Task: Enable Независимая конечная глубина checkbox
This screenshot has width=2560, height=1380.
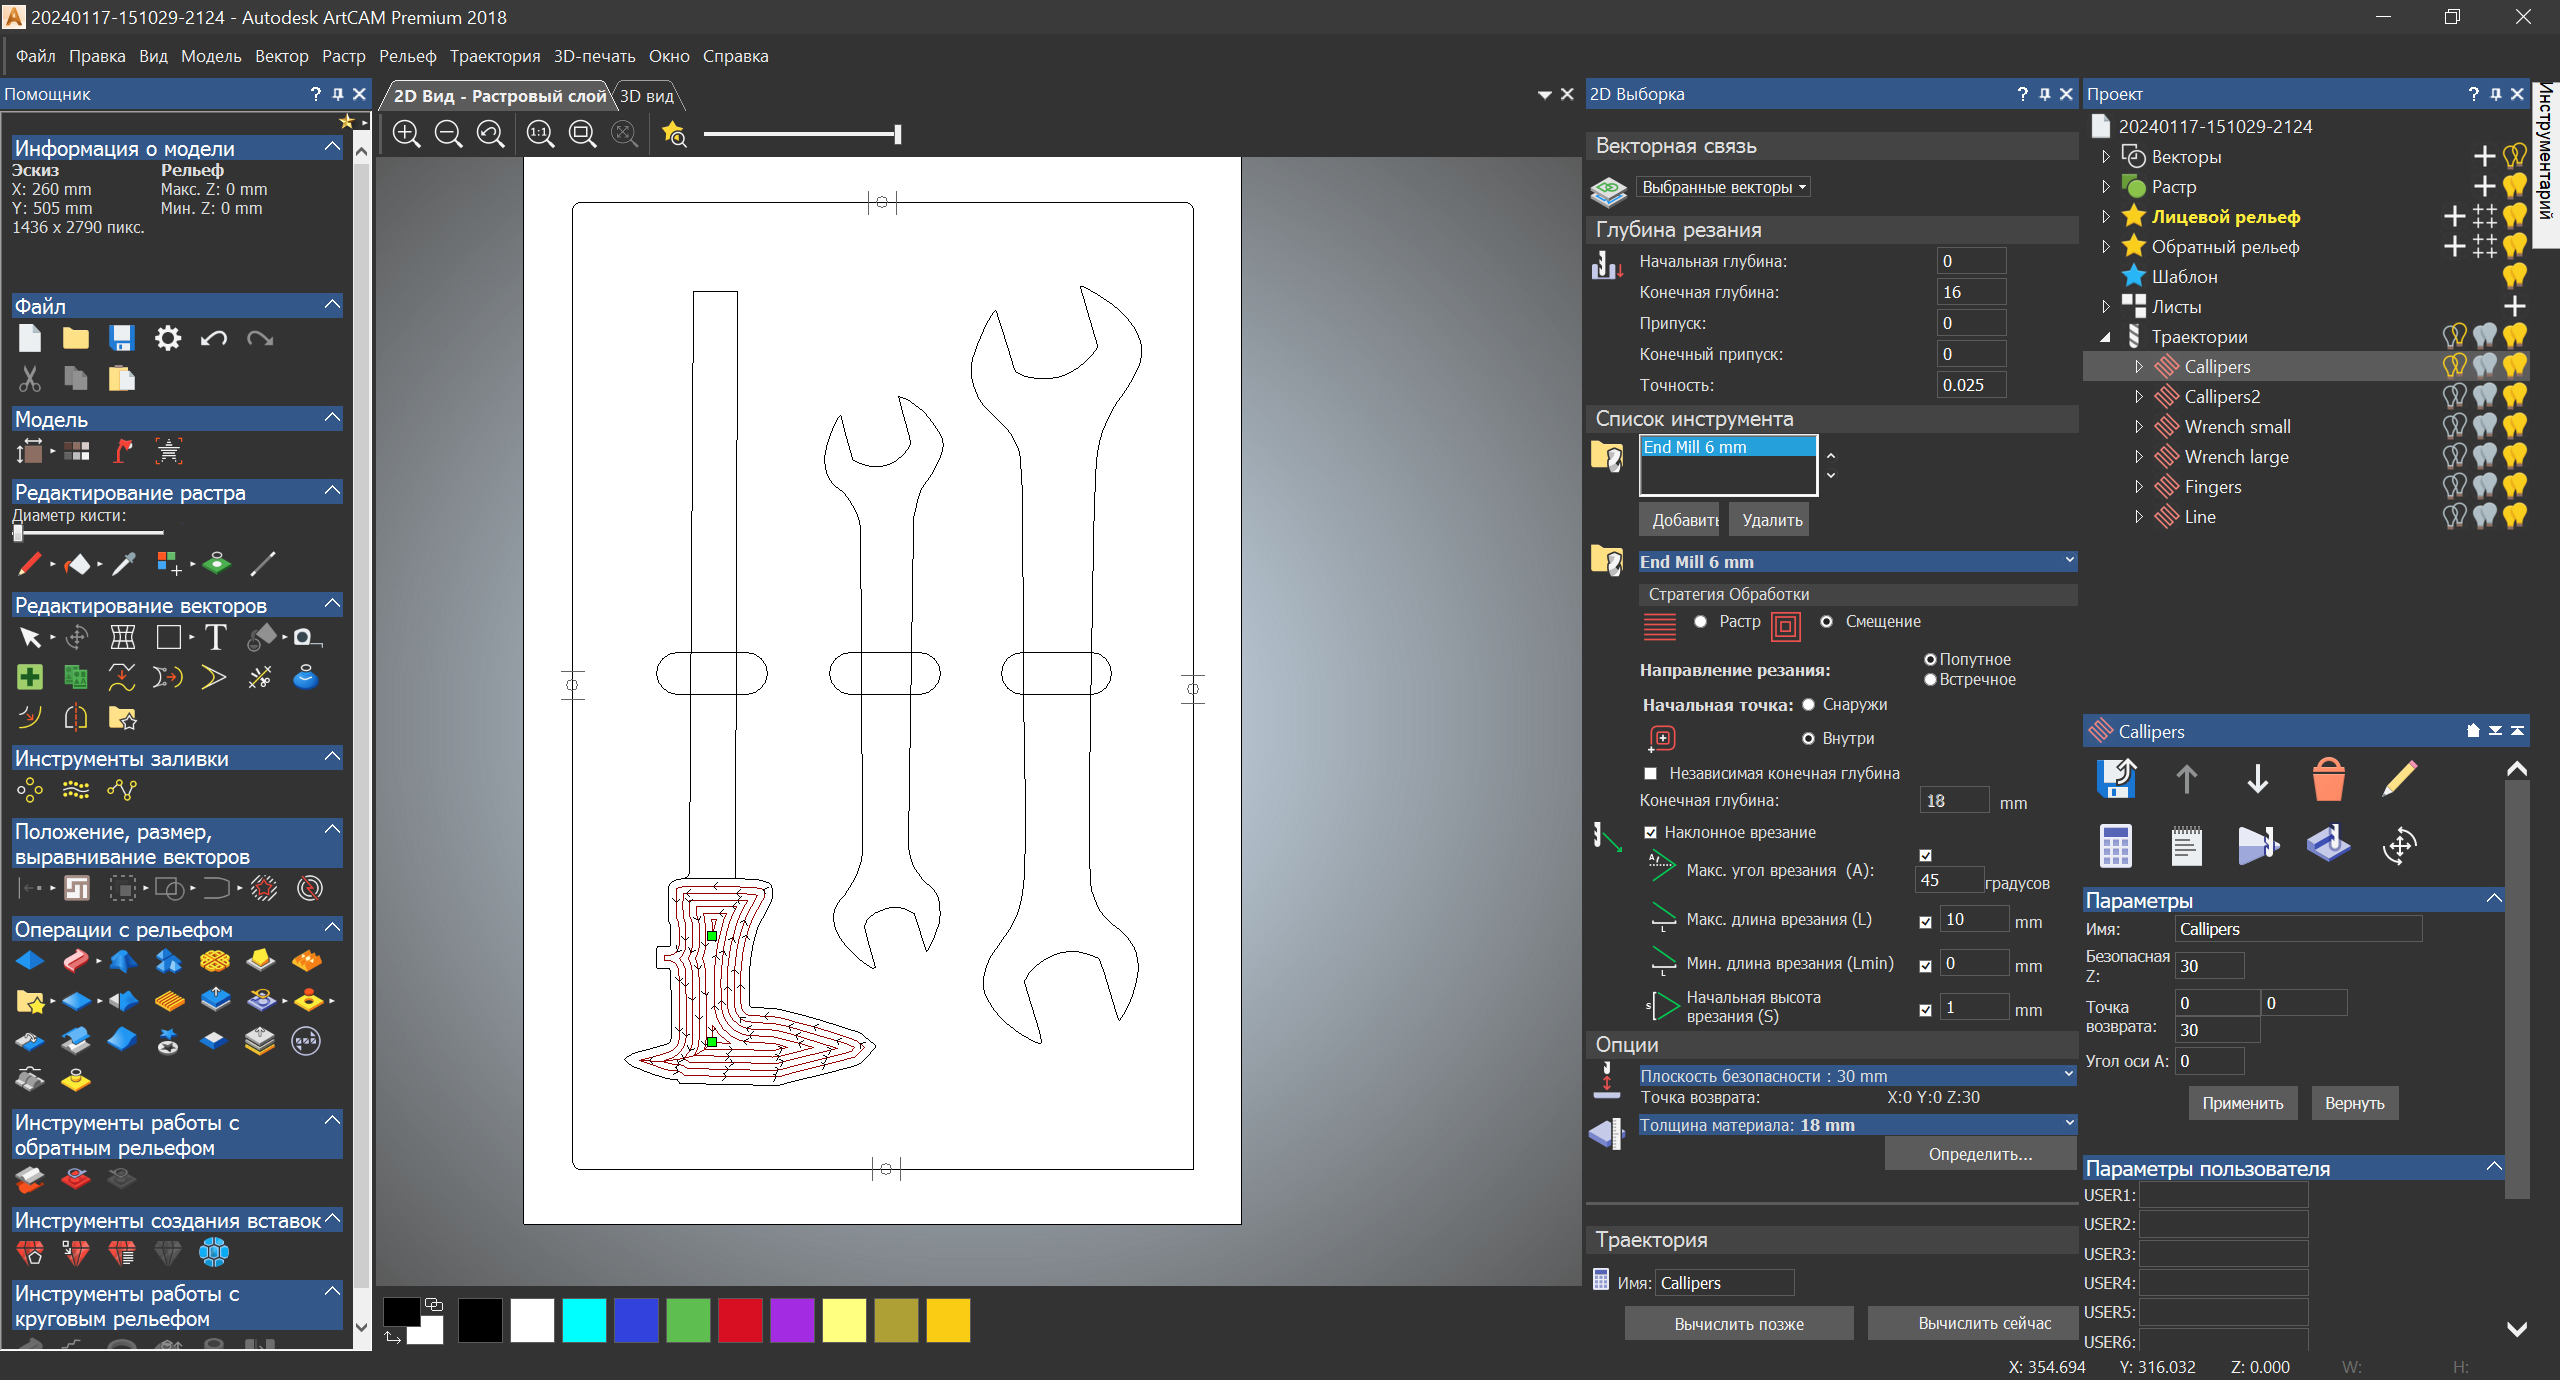Action: [1651, 774]
